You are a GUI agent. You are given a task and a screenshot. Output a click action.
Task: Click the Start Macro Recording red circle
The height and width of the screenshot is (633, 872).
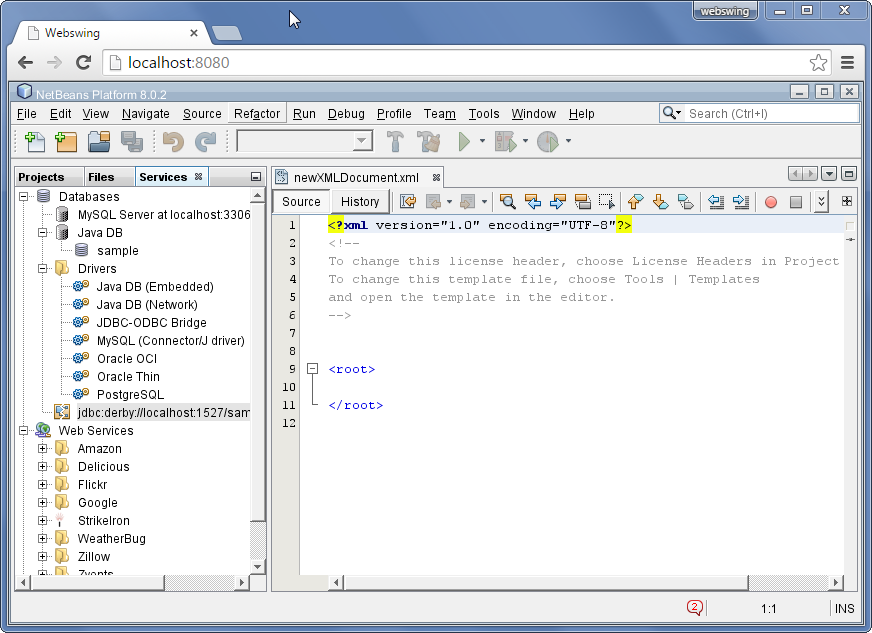point(770,202)
